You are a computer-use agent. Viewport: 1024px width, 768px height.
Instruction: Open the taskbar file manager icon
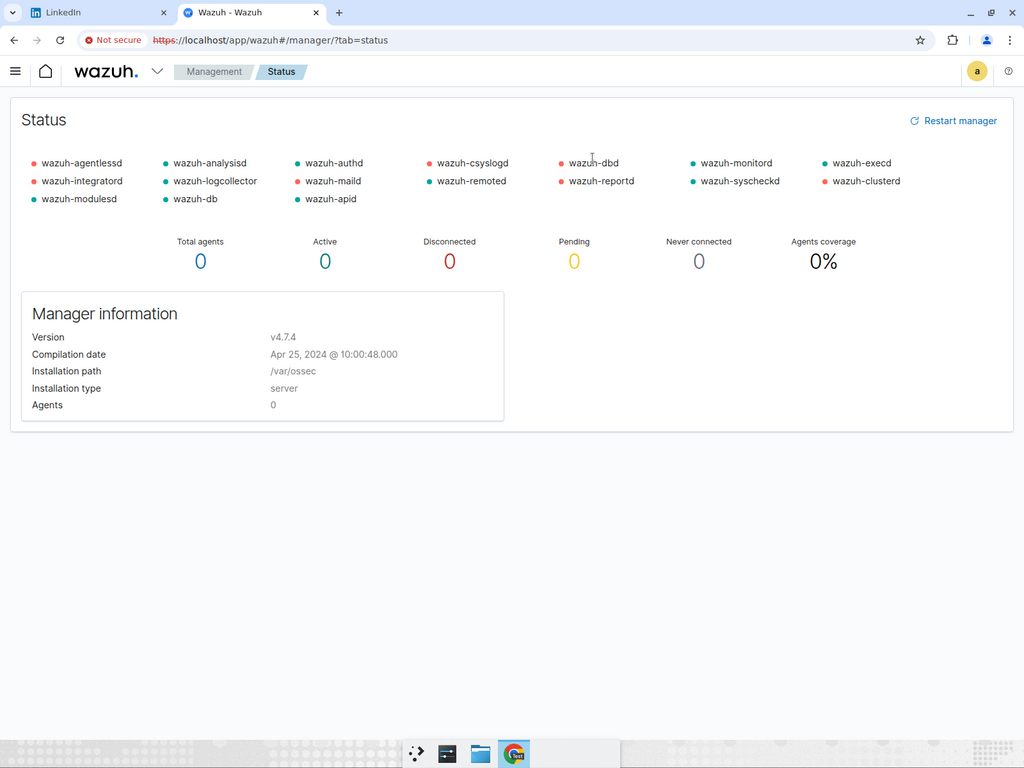[x=481, y=754]
